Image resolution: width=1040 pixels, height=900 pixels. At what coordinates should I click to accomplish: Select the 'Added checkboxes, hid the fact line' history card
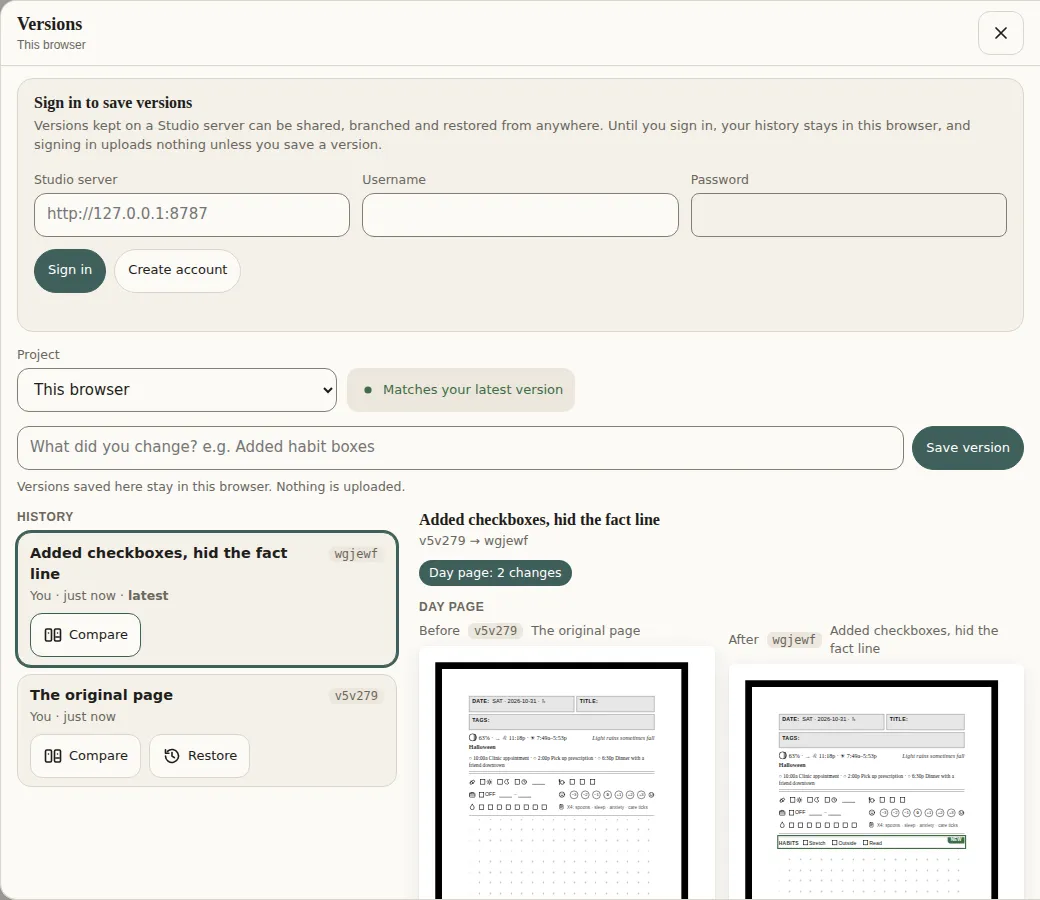point(207,599)
